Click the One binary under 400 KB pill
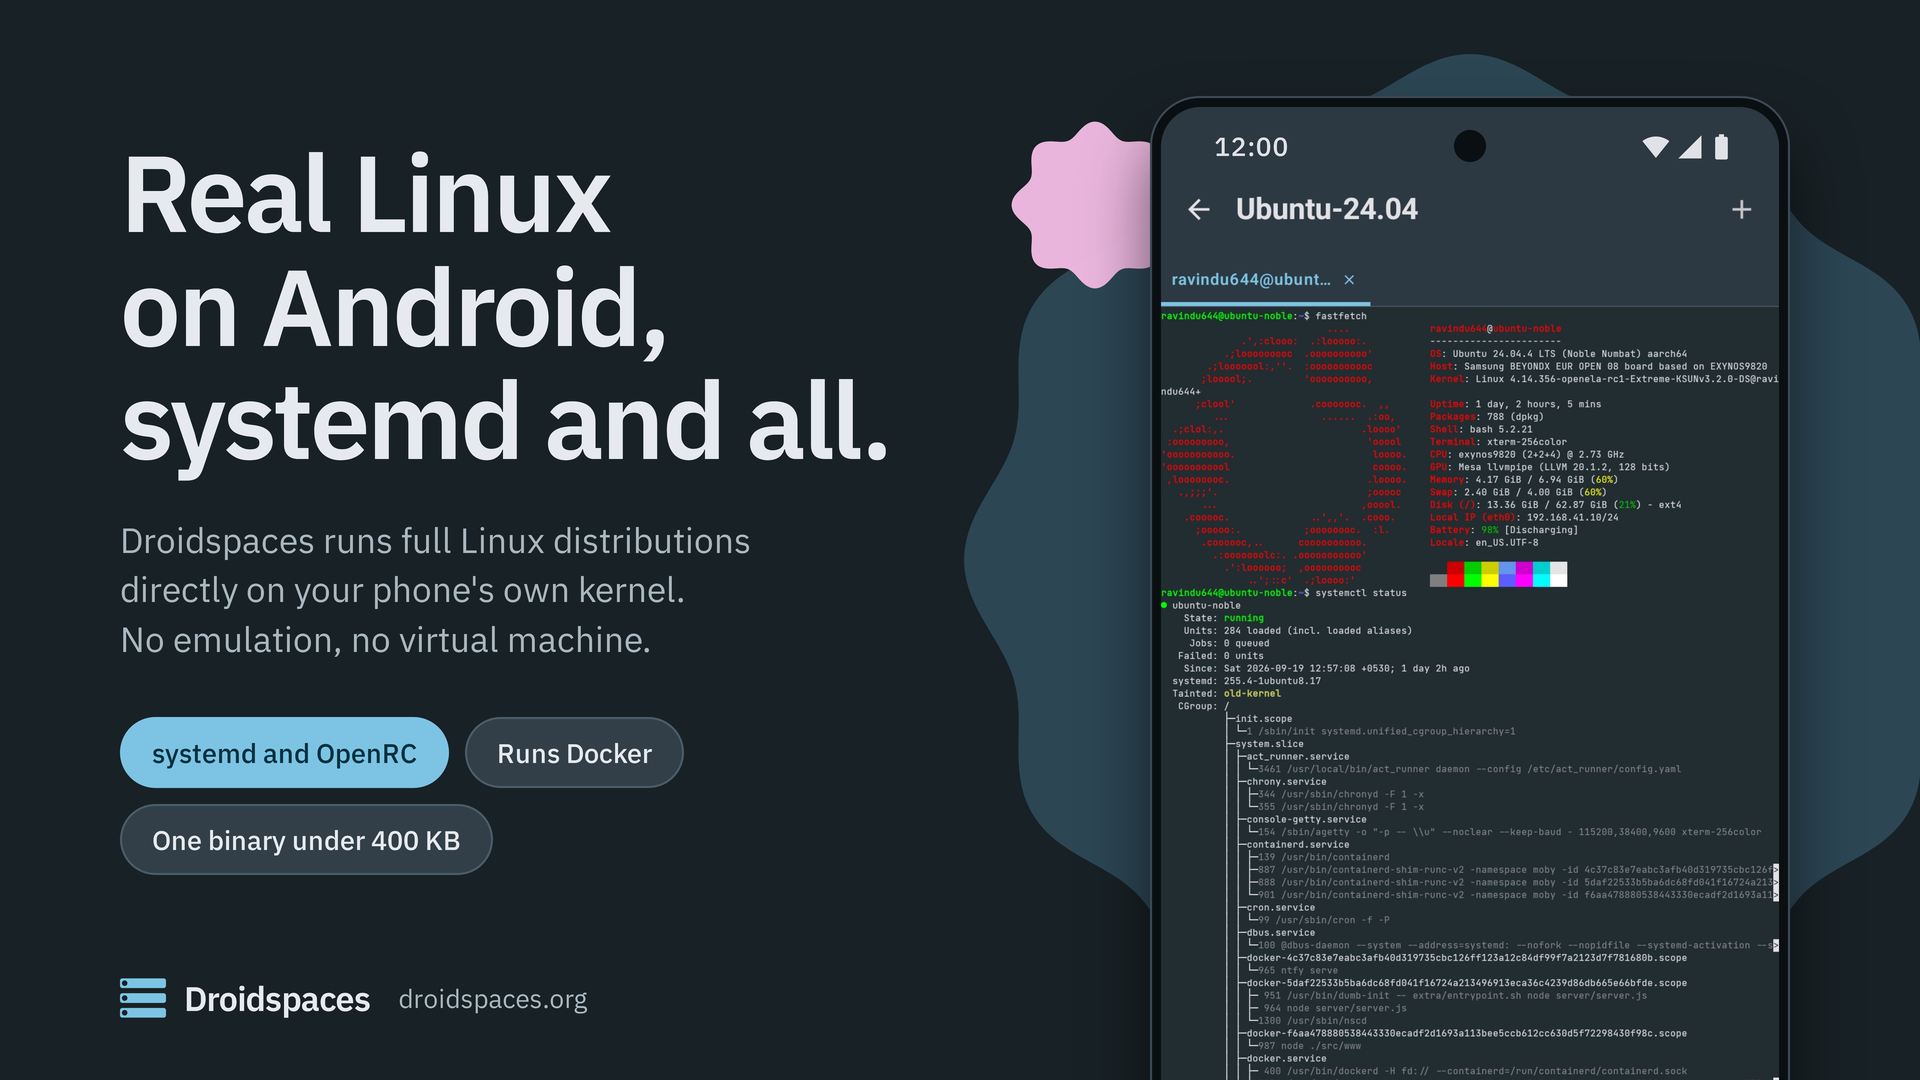The width and height of the screenshot is (1920, 1080). point(306,840)
